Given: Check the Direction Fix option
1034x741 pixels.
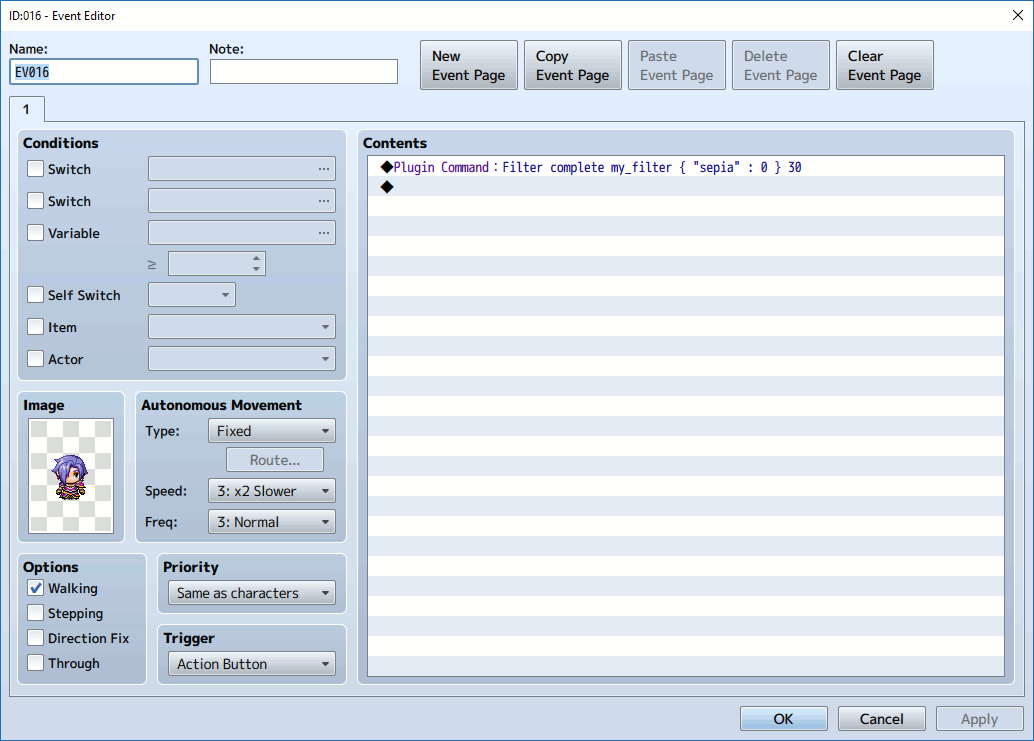Looking at the screenshot, I should (x=36, y=638).
